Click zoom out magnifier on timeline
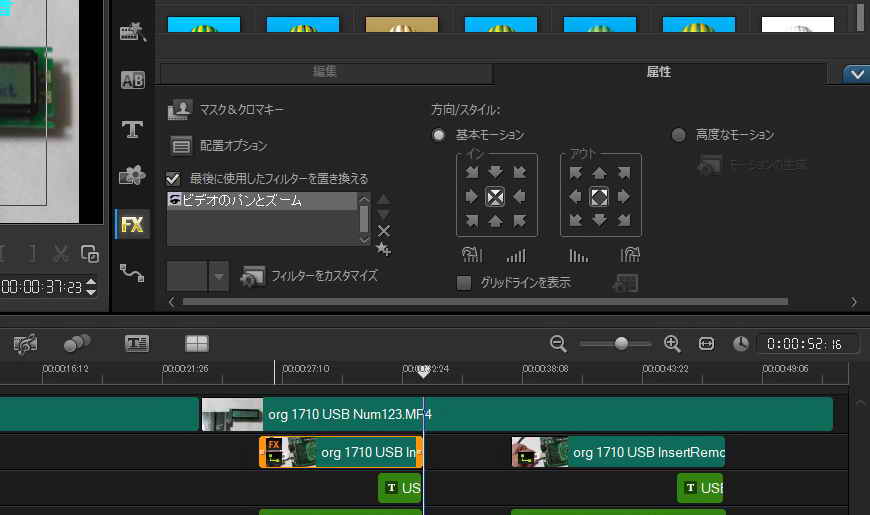The width and height of the screenshot is (870, 515). click(558, 343)
